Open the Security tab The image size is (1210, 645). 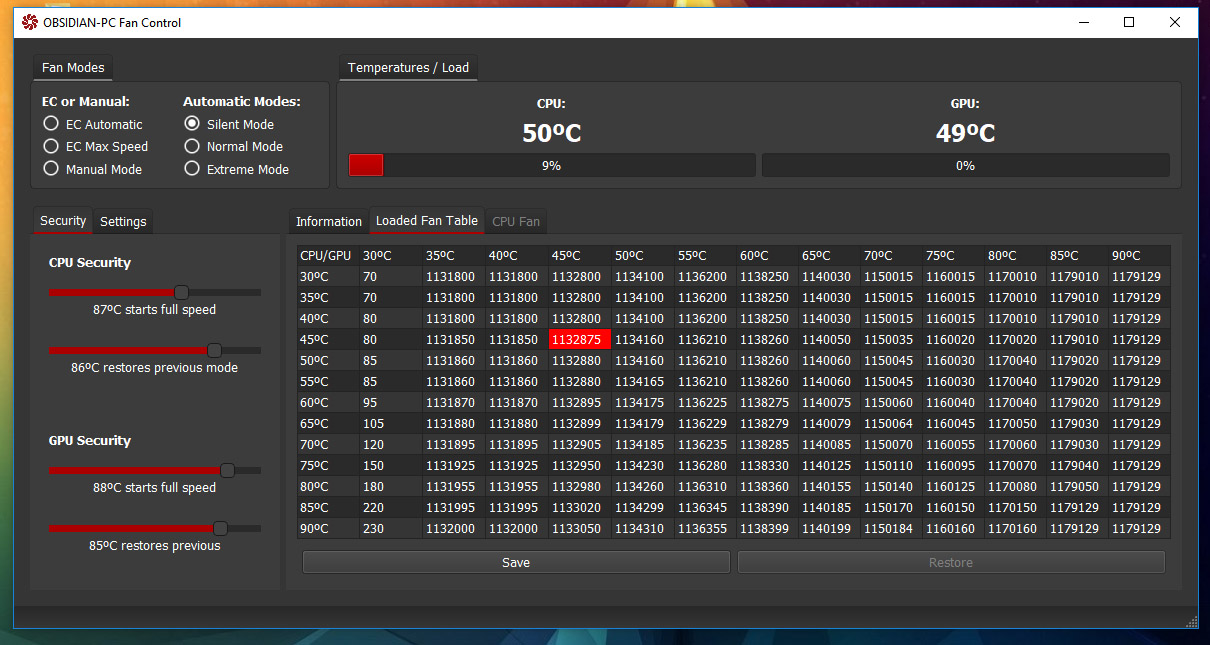coord(63,221)
